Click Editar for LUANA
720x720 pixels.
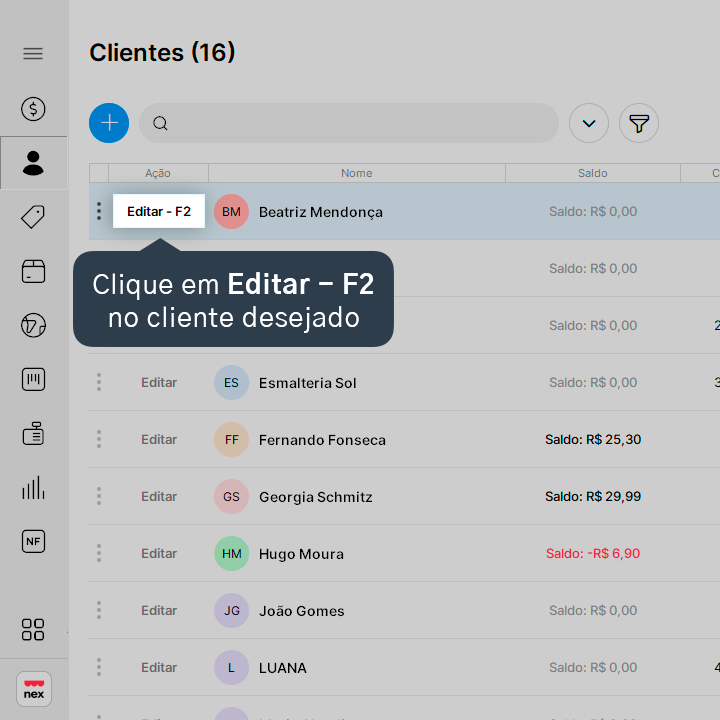coord(159,667)
